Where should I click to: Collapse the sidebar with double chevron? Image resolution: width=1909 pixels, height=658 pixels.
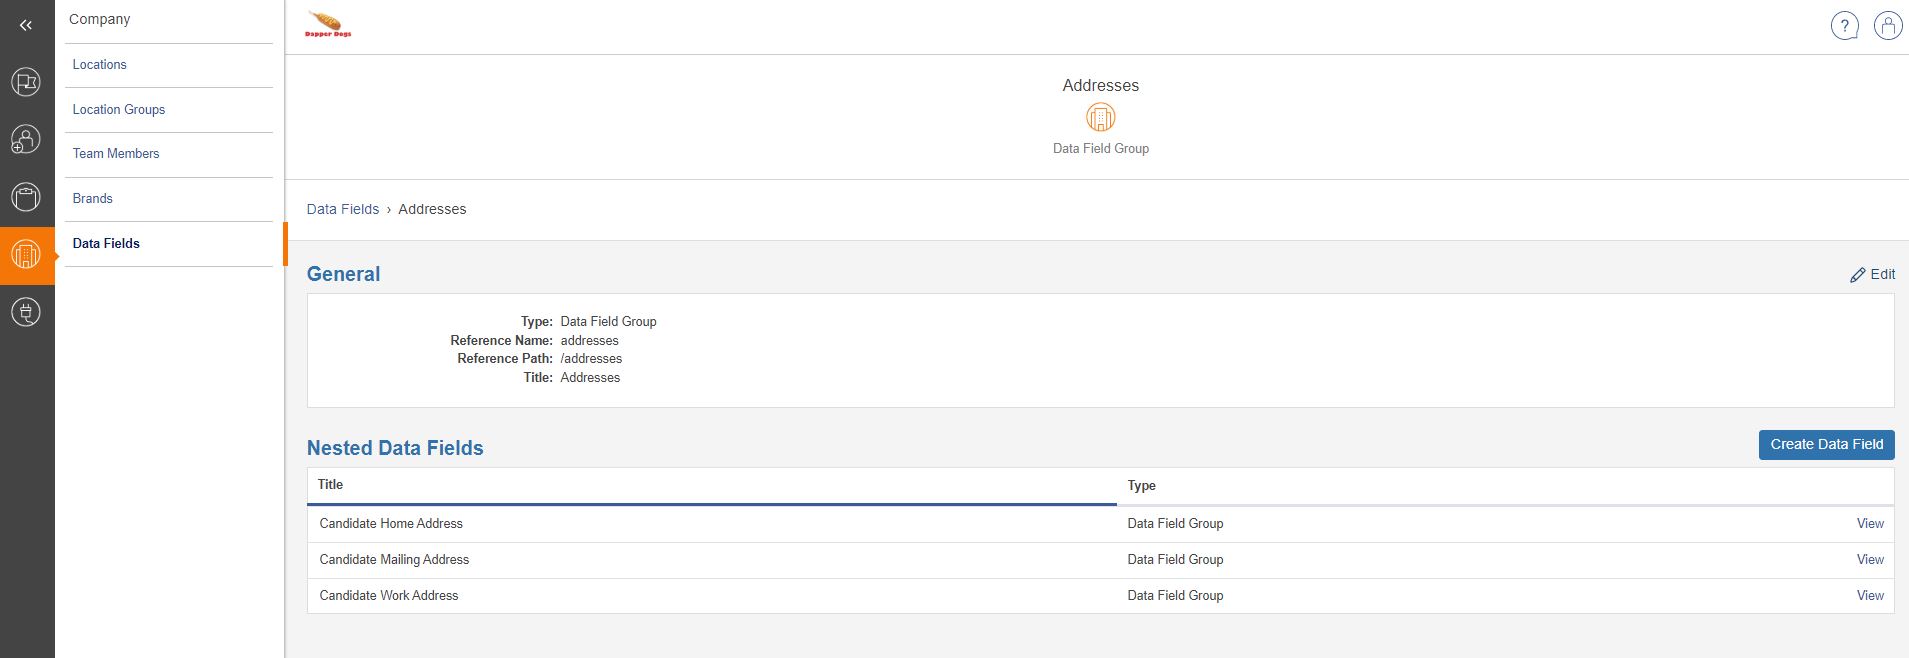pos(26,25)
